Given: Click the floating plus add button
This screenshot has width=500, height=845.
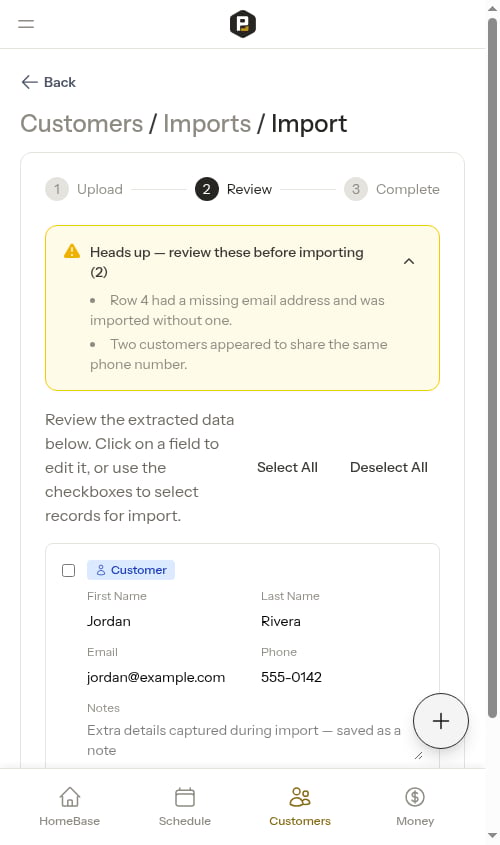Looking at the screenshot, I should click(x=441, y=721).
